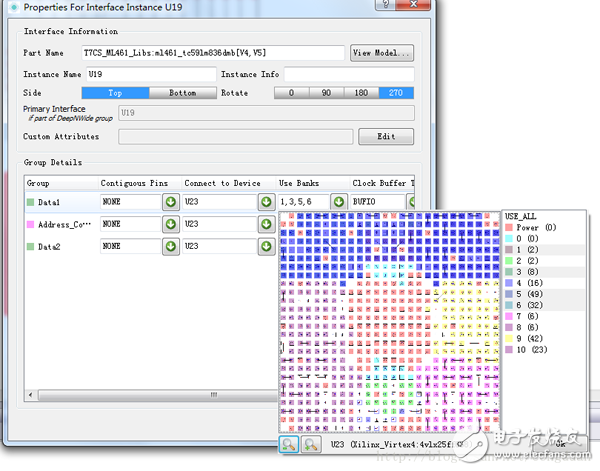This screenshot has width=600, height=471.
Task: Click the BUFIO clock buffer field for Data1
Action: (x=377, y=202)
